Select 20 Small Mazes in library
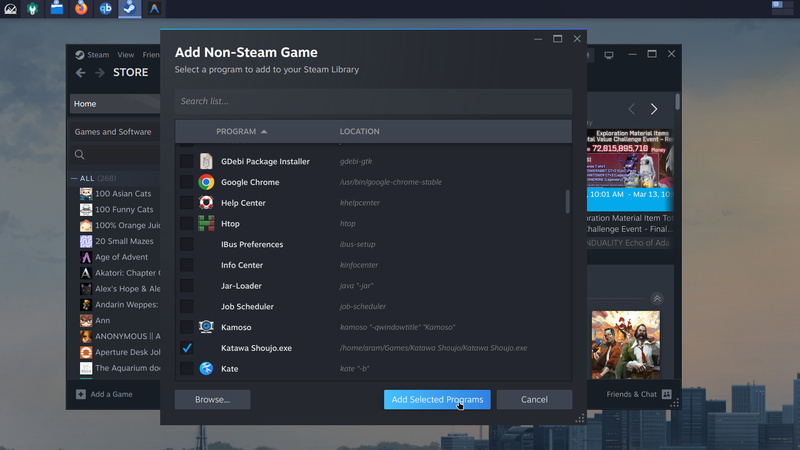 pyautogui.click(x=124, y=241)
